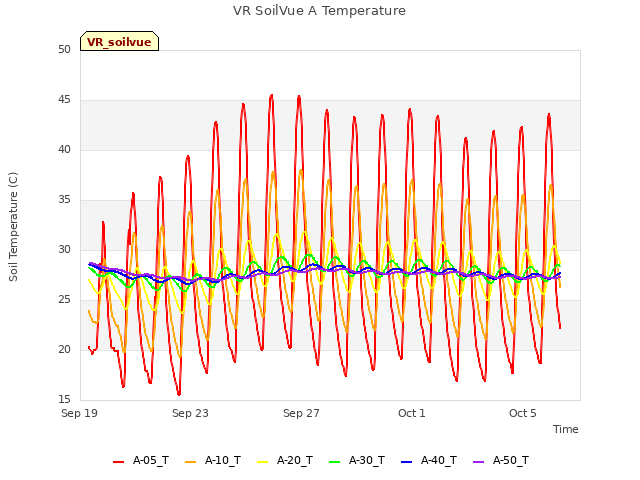This screenshot has width=640, height=480.
Task: Click the 15 y-axis tick label
Action: tap(64, 399)
